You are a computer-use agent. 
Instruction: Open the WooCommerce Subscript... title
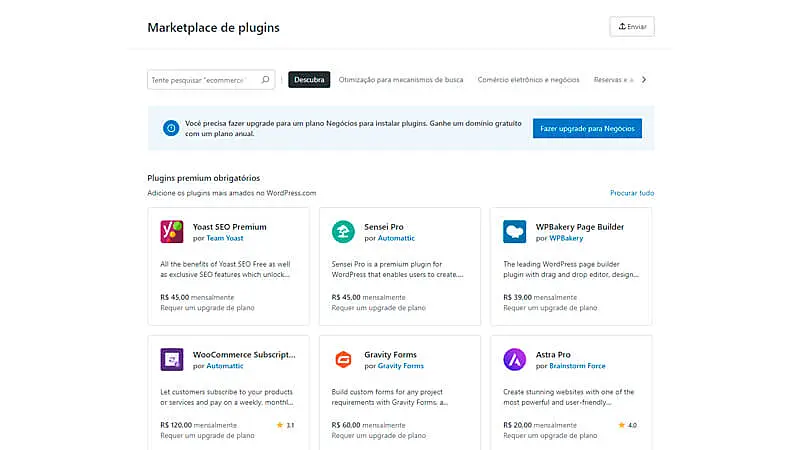coord(244,354)
